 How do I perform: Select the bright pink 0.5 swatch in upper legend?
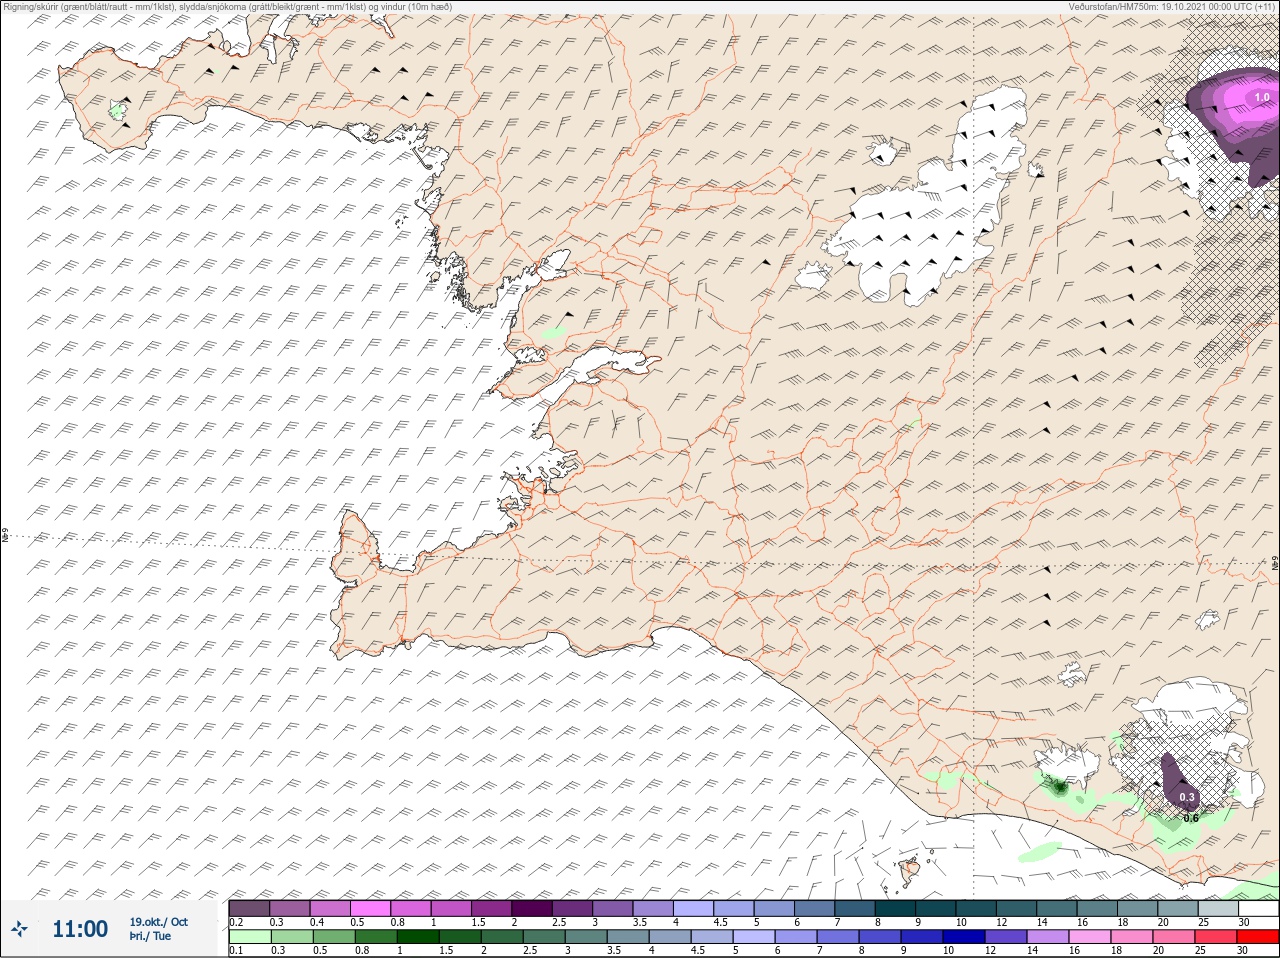coord(371,908)
